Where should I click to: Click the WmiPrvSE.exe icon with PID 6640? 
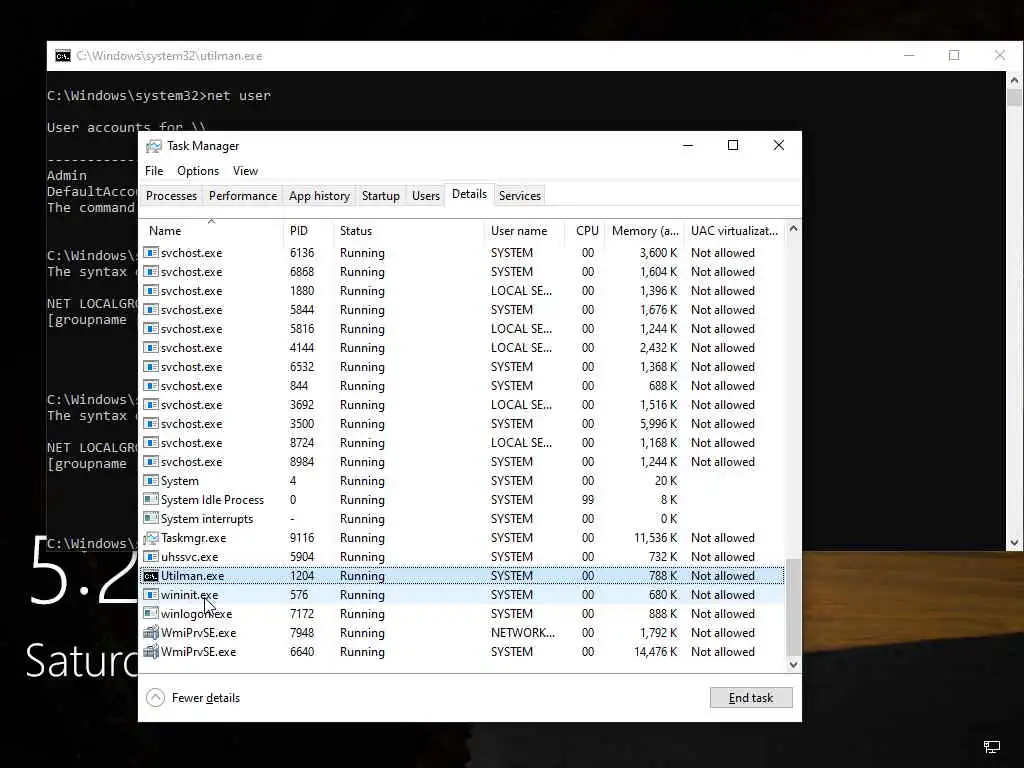click(x=151, y=652)
